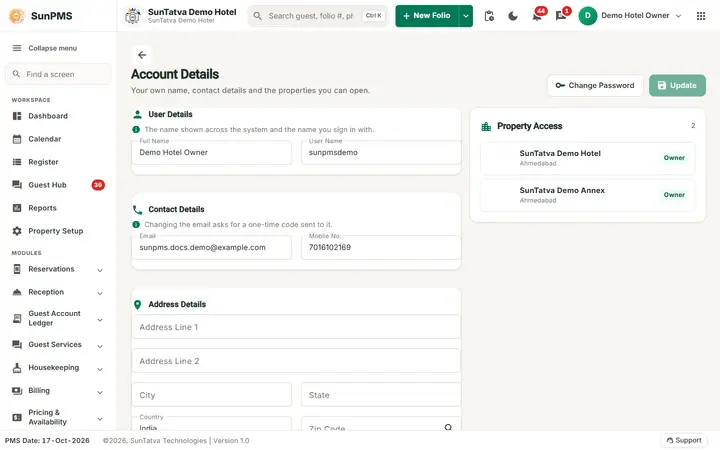Select the SunTatva Demo Hotel property card
Screen dimensions: 720x450
click(588, 158)
